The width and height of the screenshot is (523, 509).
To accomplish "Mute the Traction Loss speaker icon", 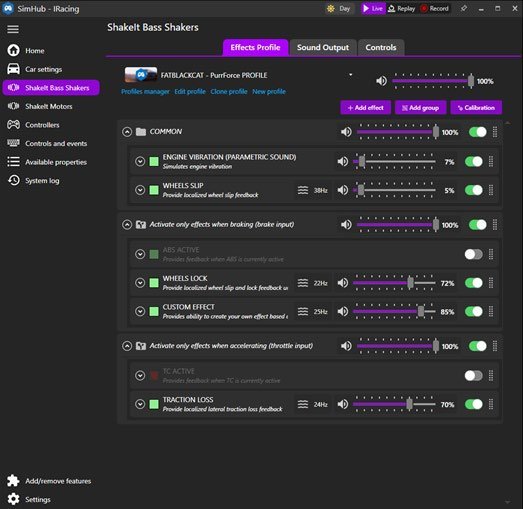I will click(343, 405).
